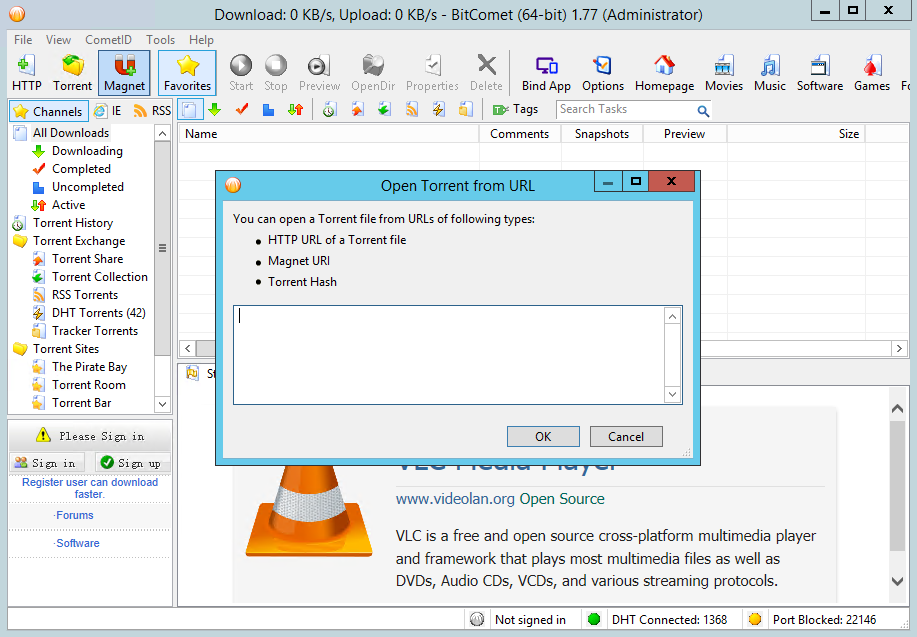Open the Software toolbar icon
This screenshot has height=637, width=917.
(820, 73)
